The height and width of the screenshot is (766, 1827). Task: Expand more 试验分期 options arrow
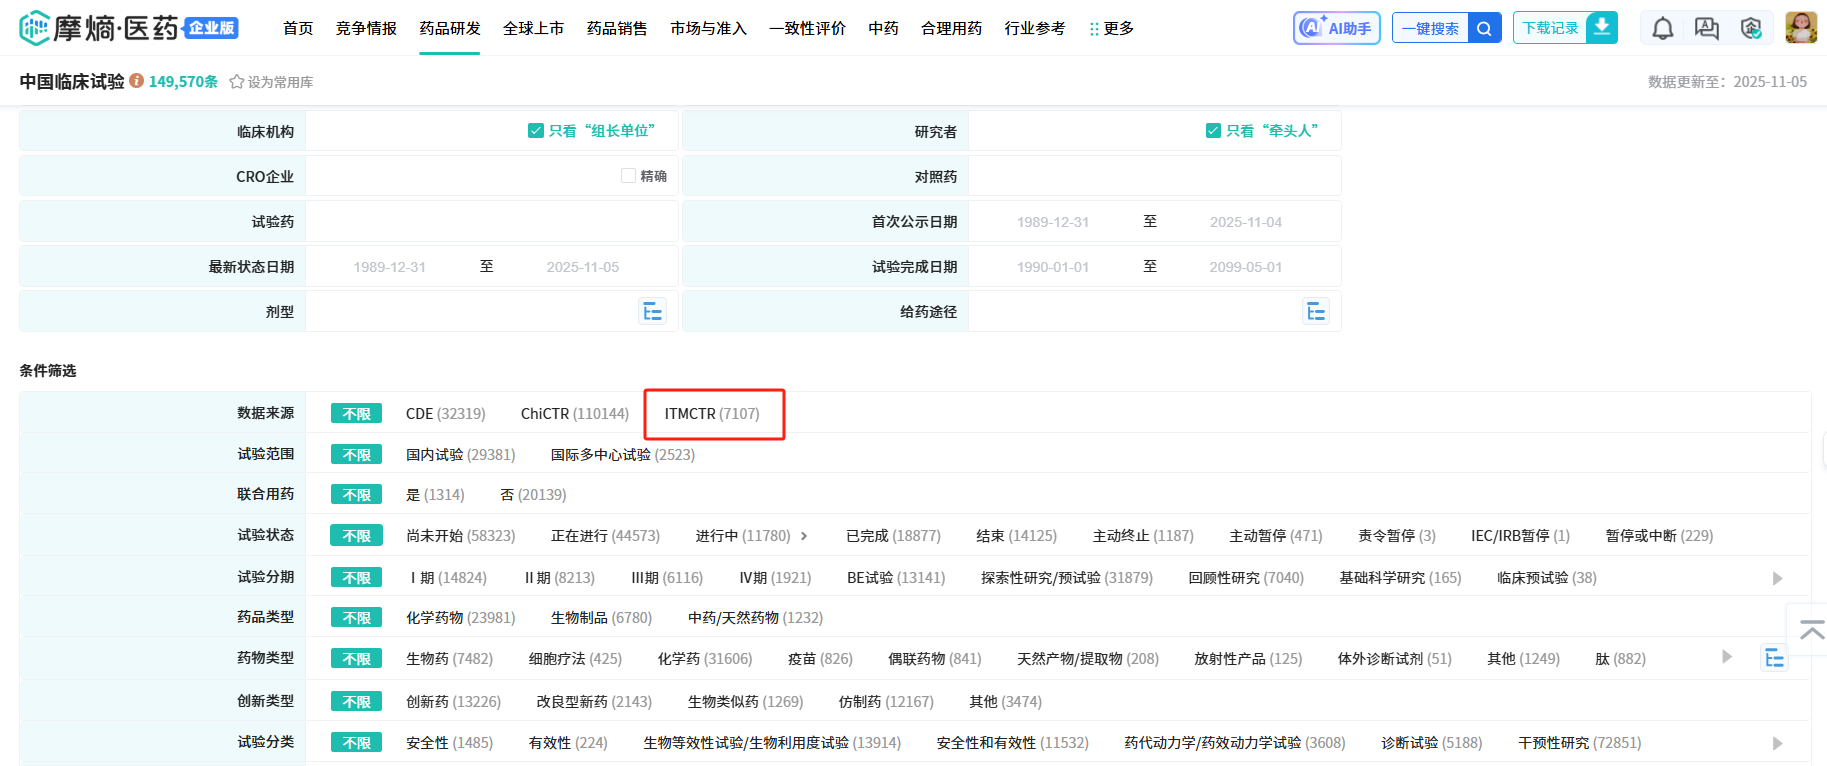point(1777,578)
